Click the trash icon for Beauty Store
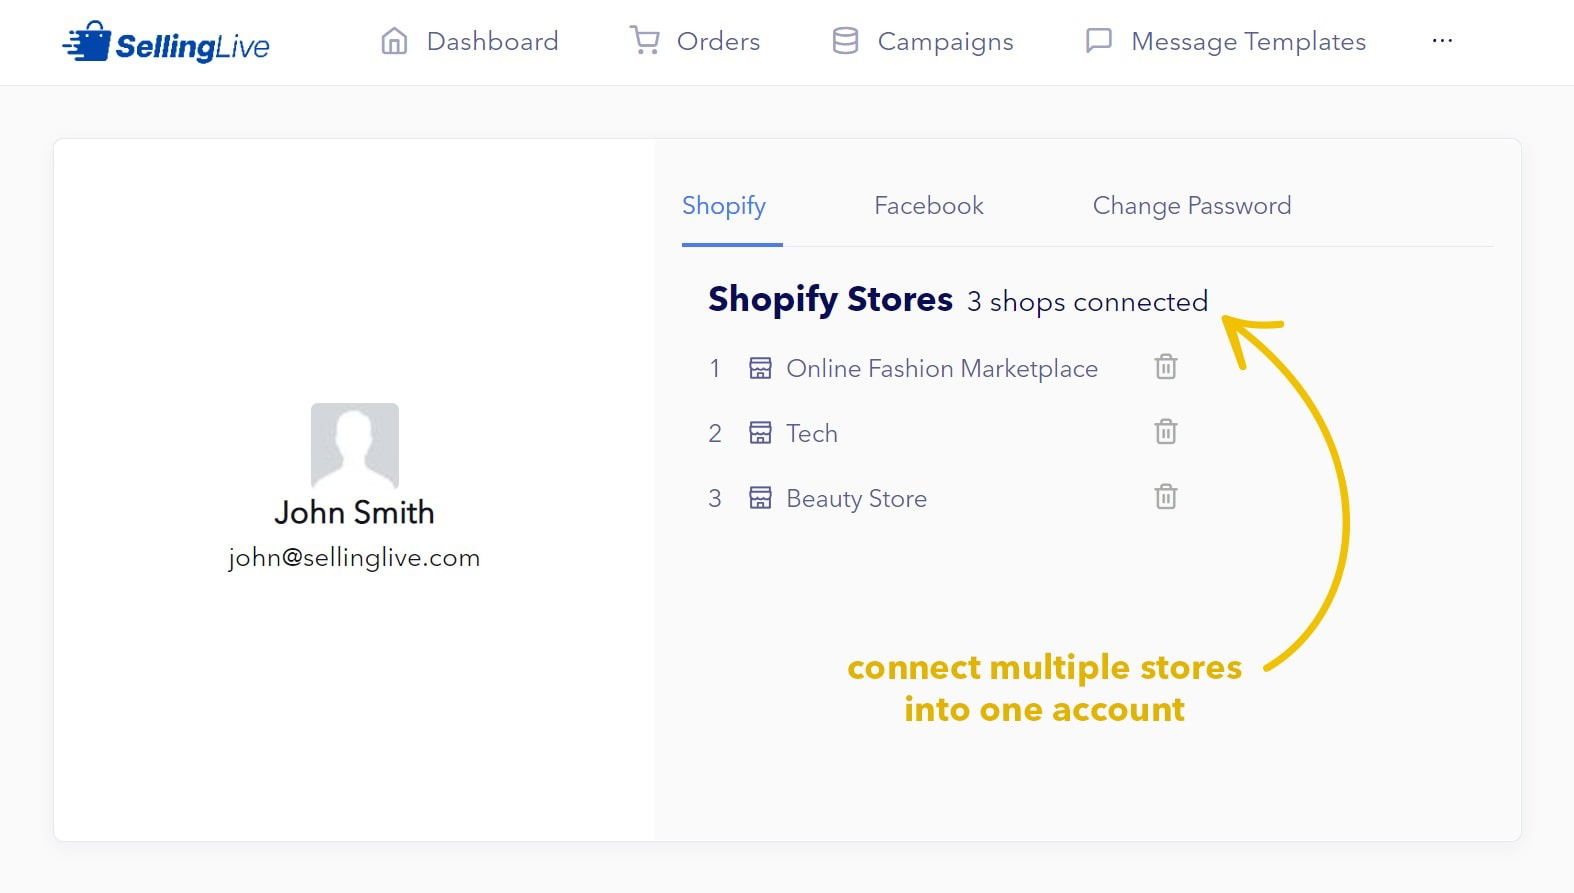 pos(1166,497)
